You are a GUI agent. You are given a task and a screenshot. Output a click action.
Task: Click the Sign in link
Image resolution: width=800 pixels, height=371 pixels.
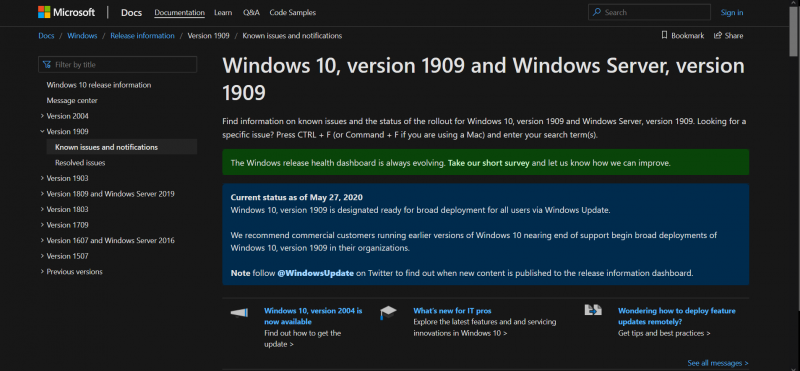click(732, 12)
